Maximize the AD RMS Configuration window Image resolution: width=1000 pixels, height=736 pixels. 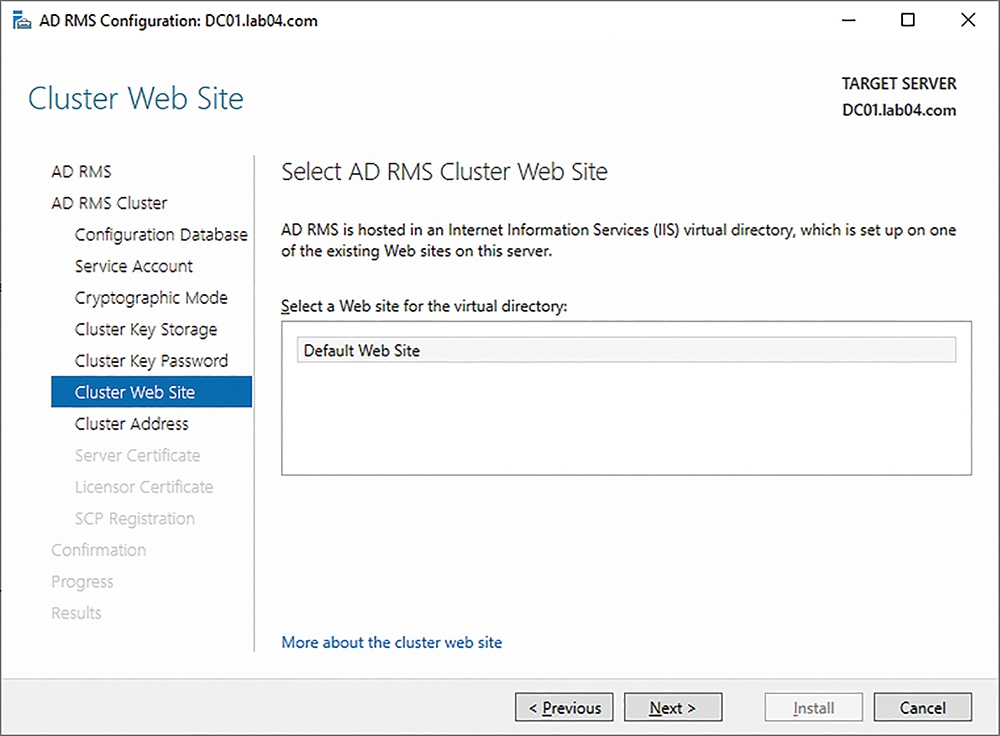pyautogui.click(x=908, y=20)
